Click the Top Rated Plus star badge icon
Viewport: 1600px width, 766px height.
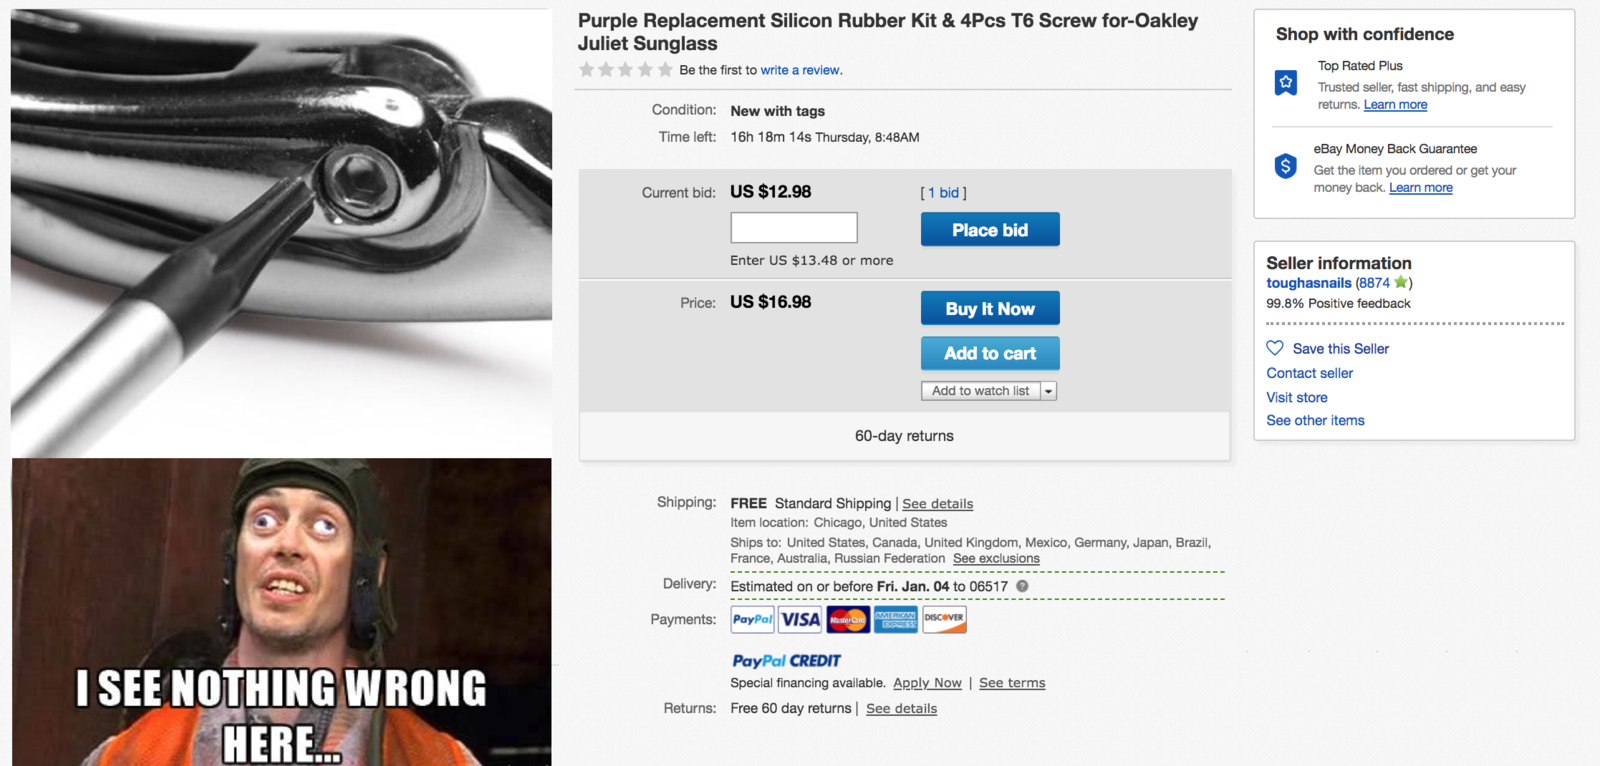click(1286, 82)
